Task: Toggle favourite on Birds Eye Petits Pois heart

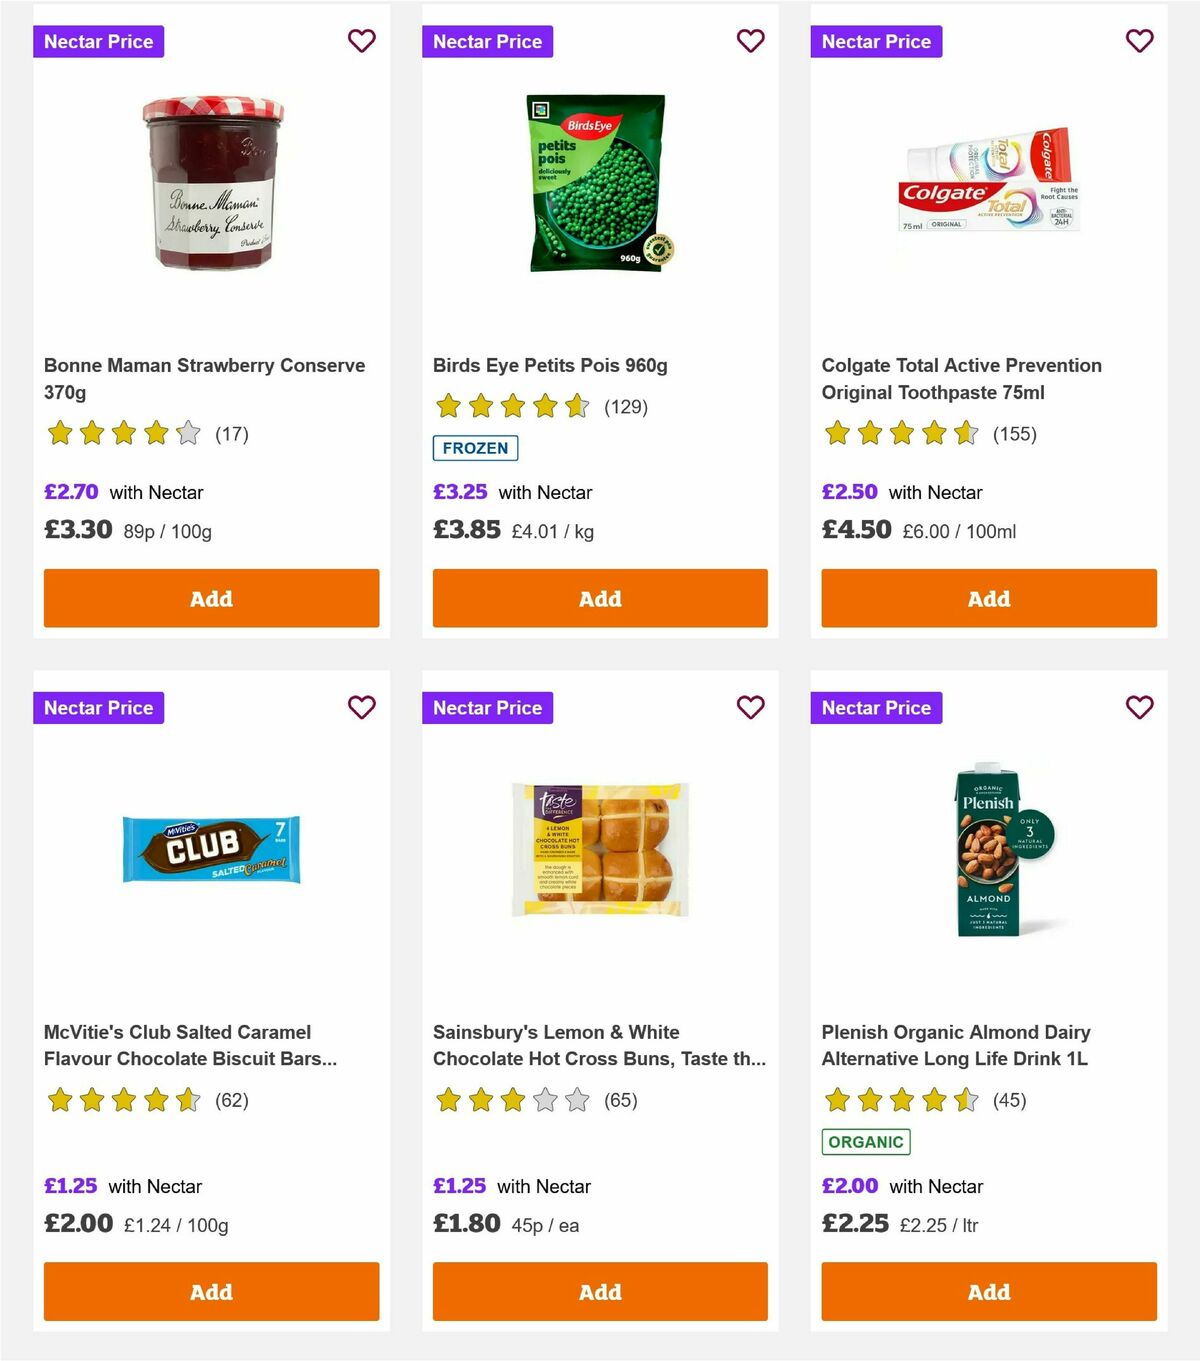Action: (x=751, y=41)
